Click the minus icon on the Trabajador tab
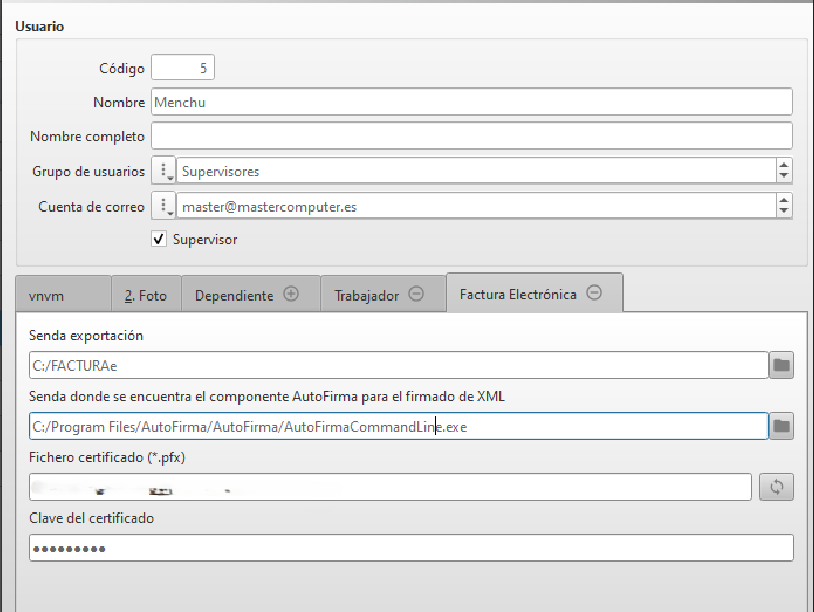This screenshot has width=814, height=612. 416,295
